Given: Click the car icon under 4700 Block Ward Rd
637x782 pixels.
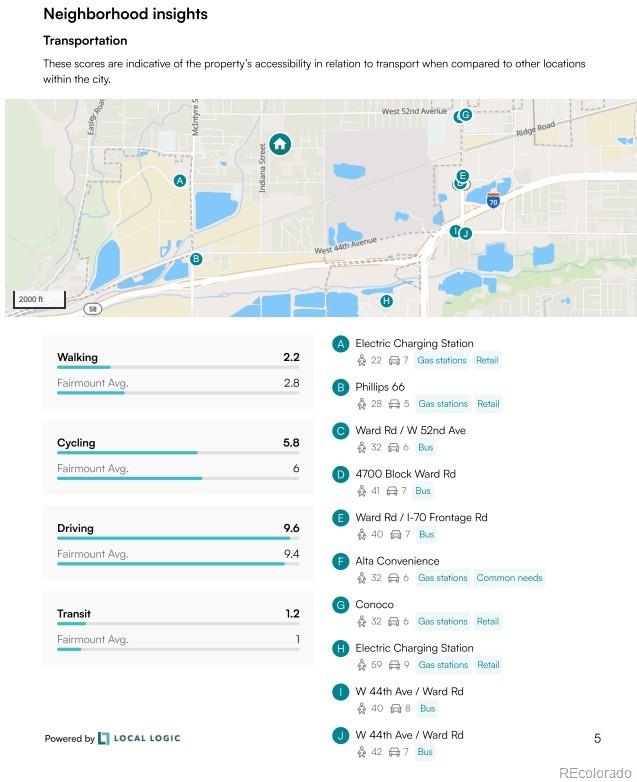Looking at the screenshot, I should coord(393,491).
